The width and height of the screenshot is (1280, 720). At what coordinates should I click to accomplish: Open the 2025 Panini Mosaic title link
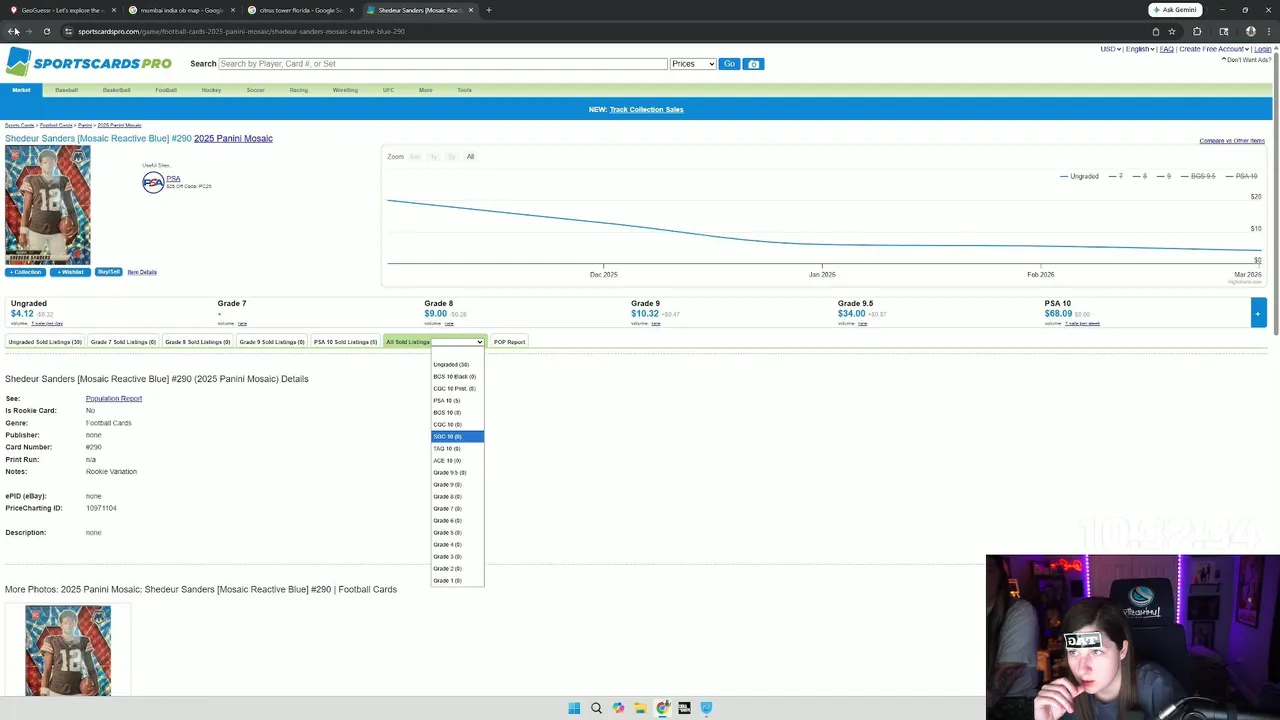coord(233,139)
